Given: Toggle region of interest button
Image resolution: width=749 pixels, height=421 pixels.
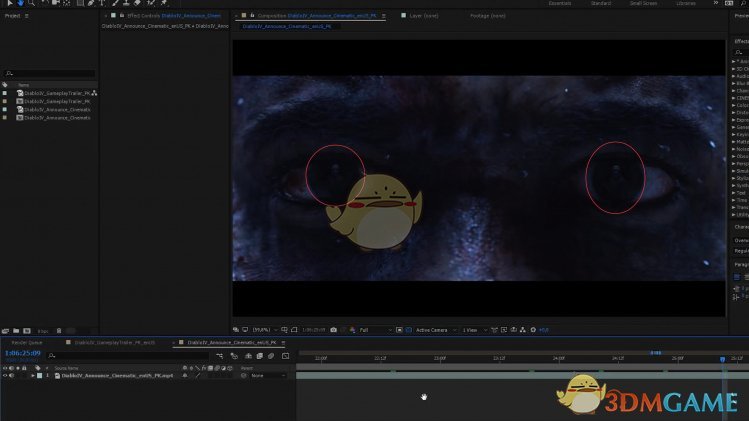Looking at the screenshot, I should tap(399, 330).
